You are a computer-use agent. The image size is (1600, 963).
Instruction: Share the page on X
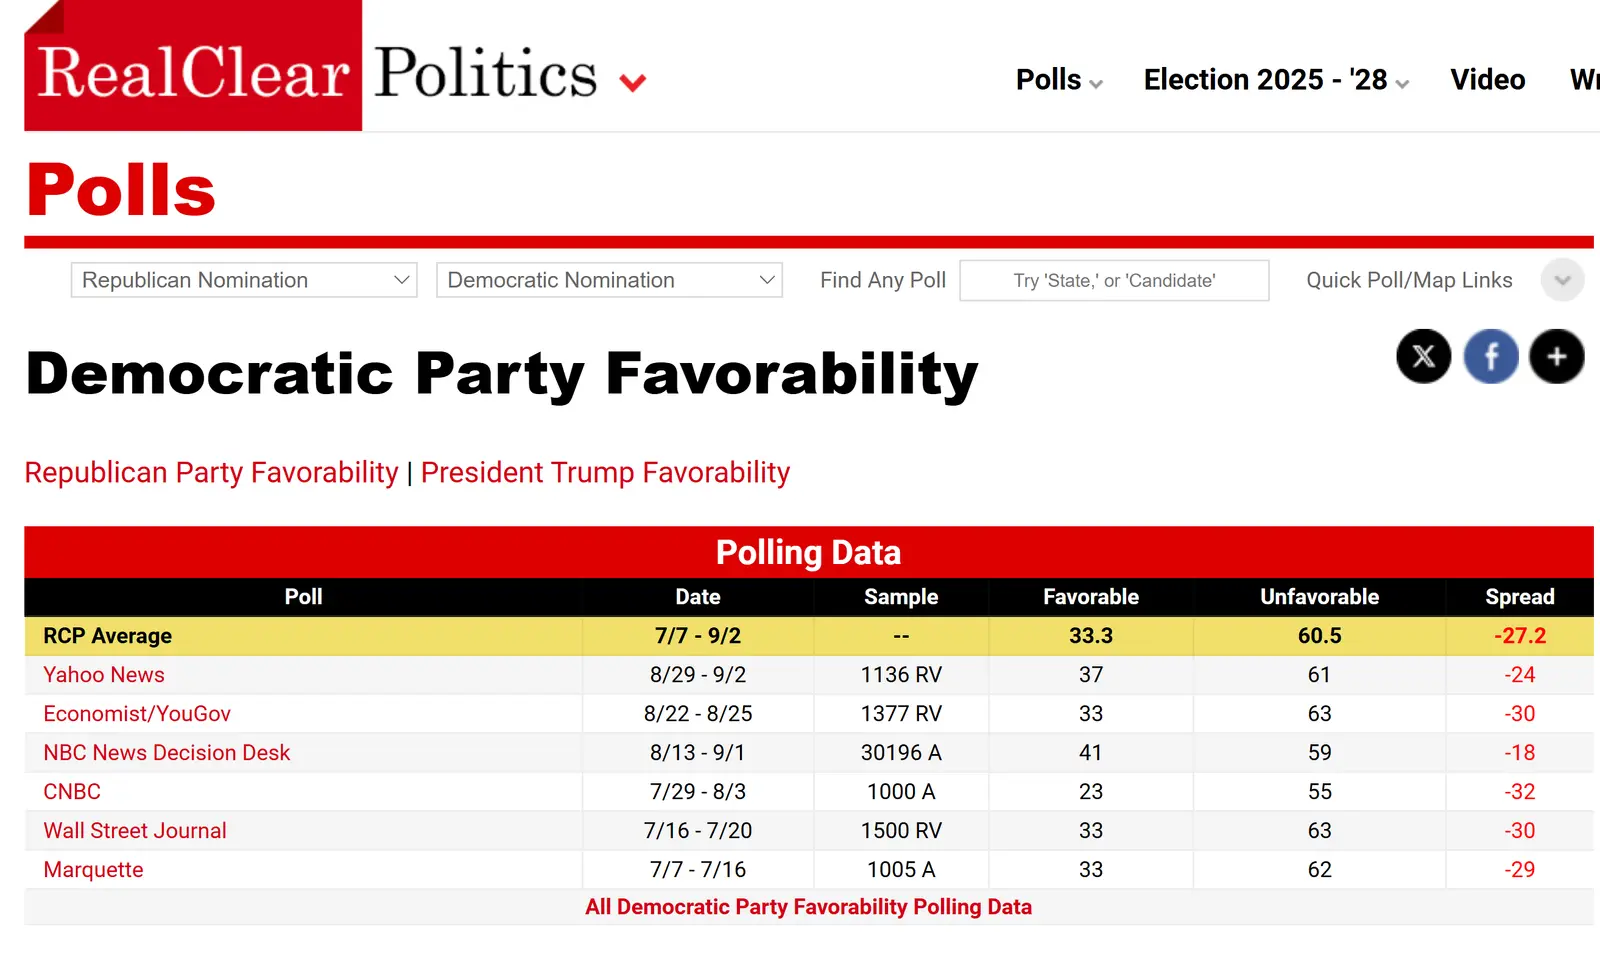[x=1423, y=356]
